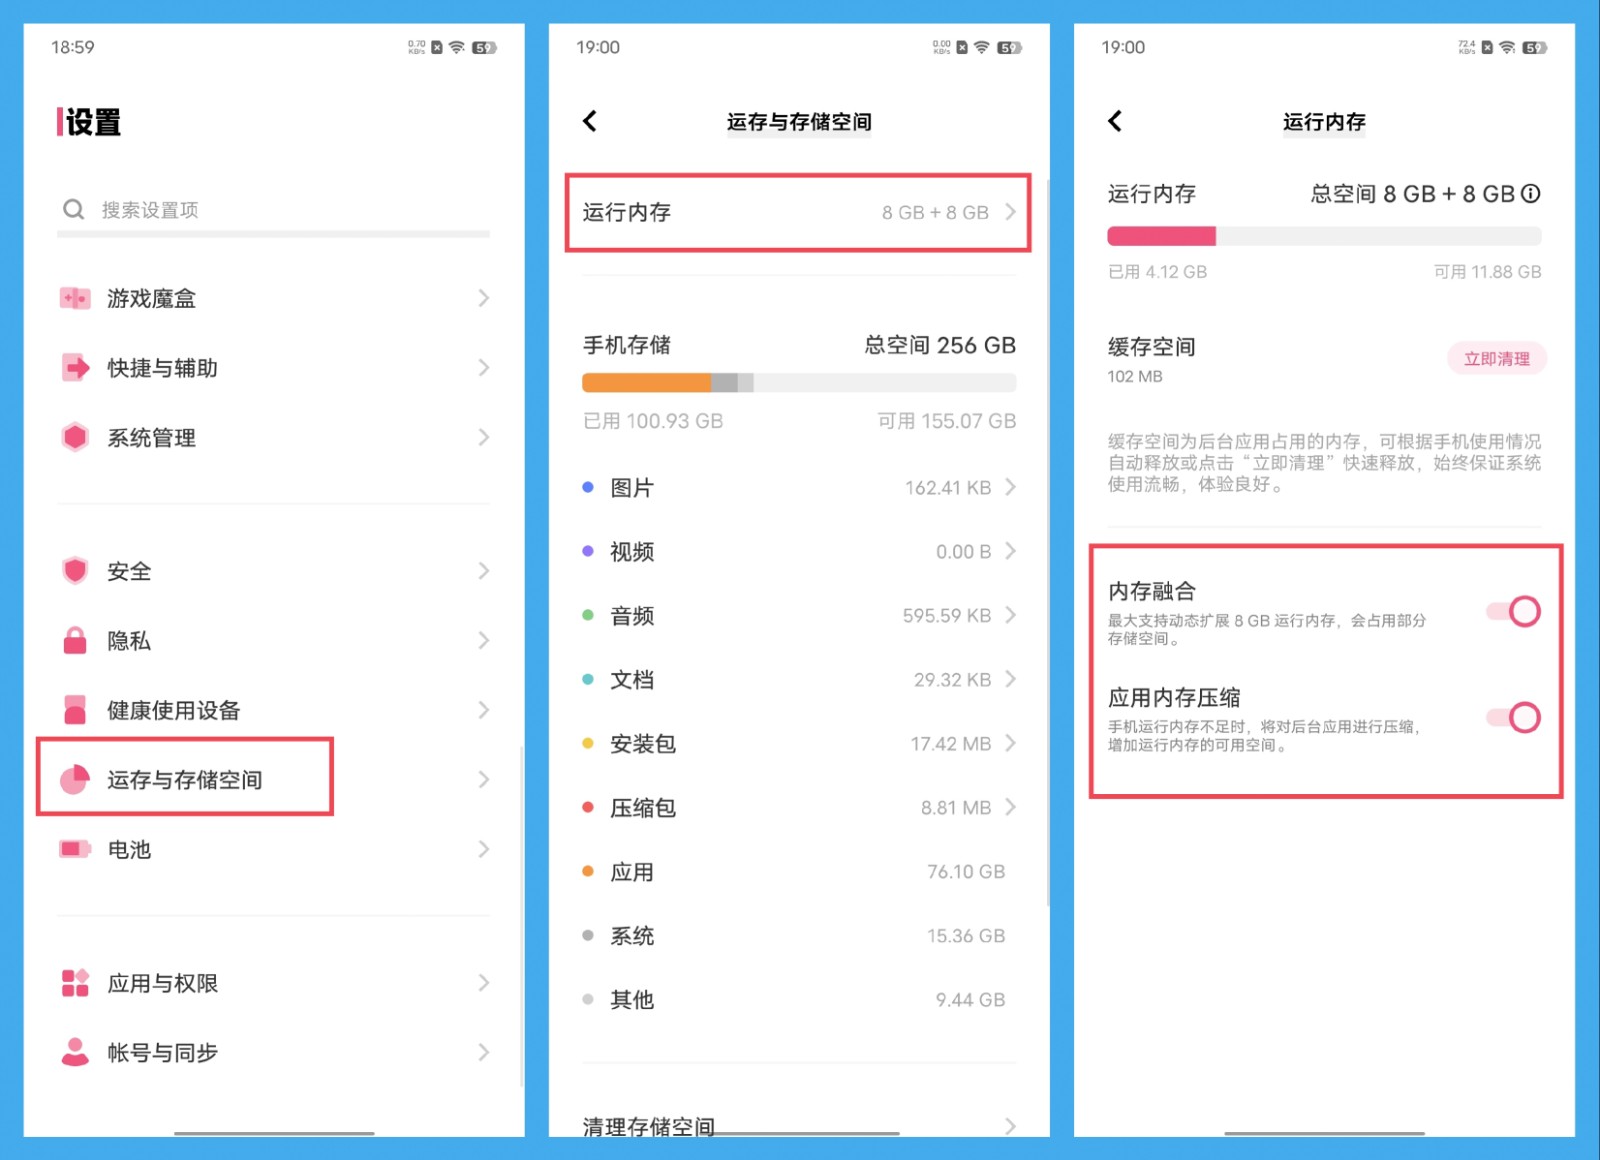This screenshot has width=1600, height=1160.
Task: Open the 电池 battery icon
Action: click(76, 849)
